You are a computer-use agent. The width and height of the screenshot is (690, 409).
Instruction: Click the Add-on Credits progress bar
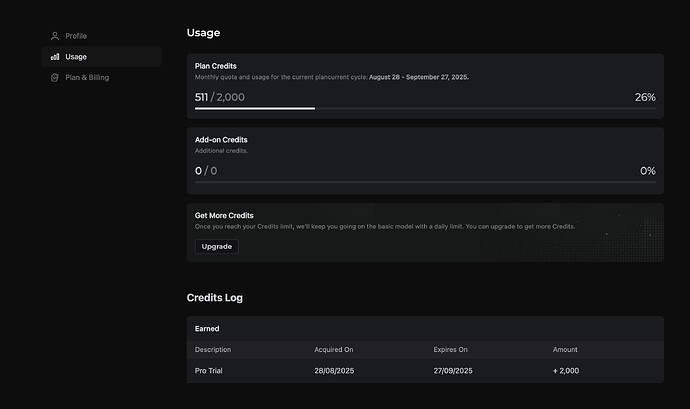point(425,182)
